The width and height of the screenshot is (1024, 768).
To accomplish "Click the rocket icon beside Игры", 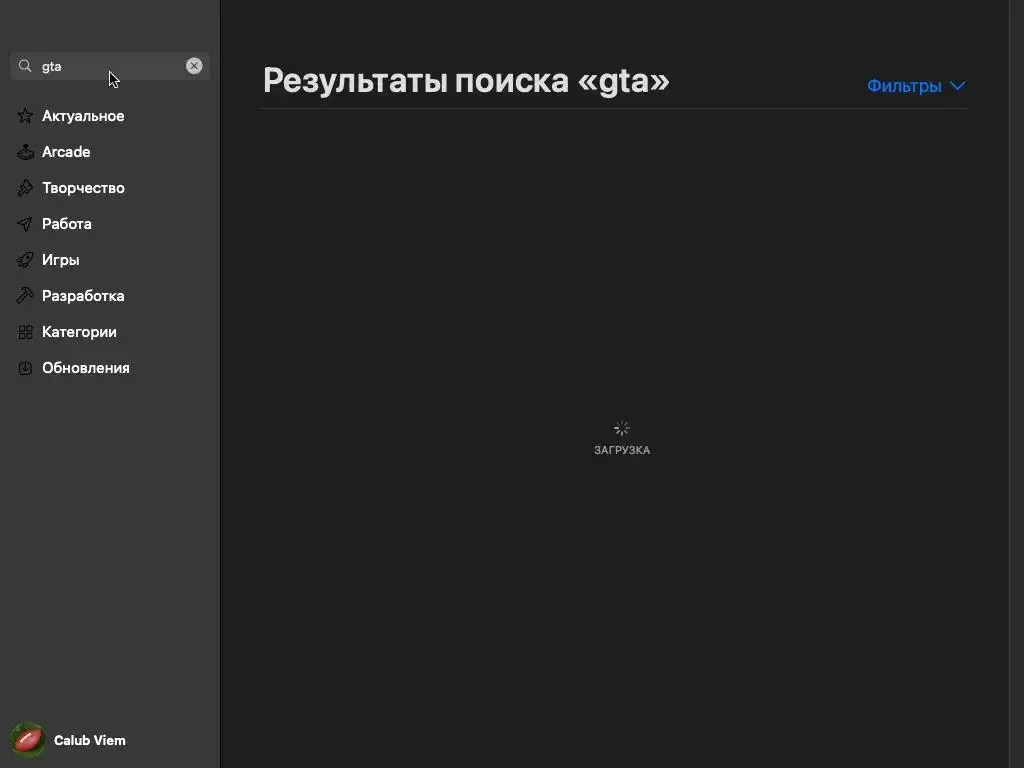I will point(25,260).
